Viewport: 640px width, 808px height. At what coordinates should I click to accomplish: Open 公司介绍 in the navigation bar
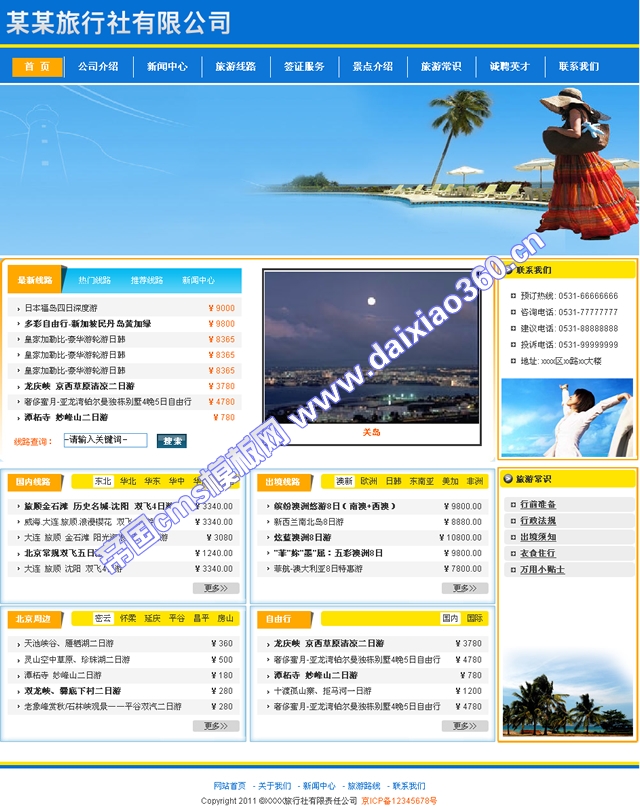[x=98, y=66]
